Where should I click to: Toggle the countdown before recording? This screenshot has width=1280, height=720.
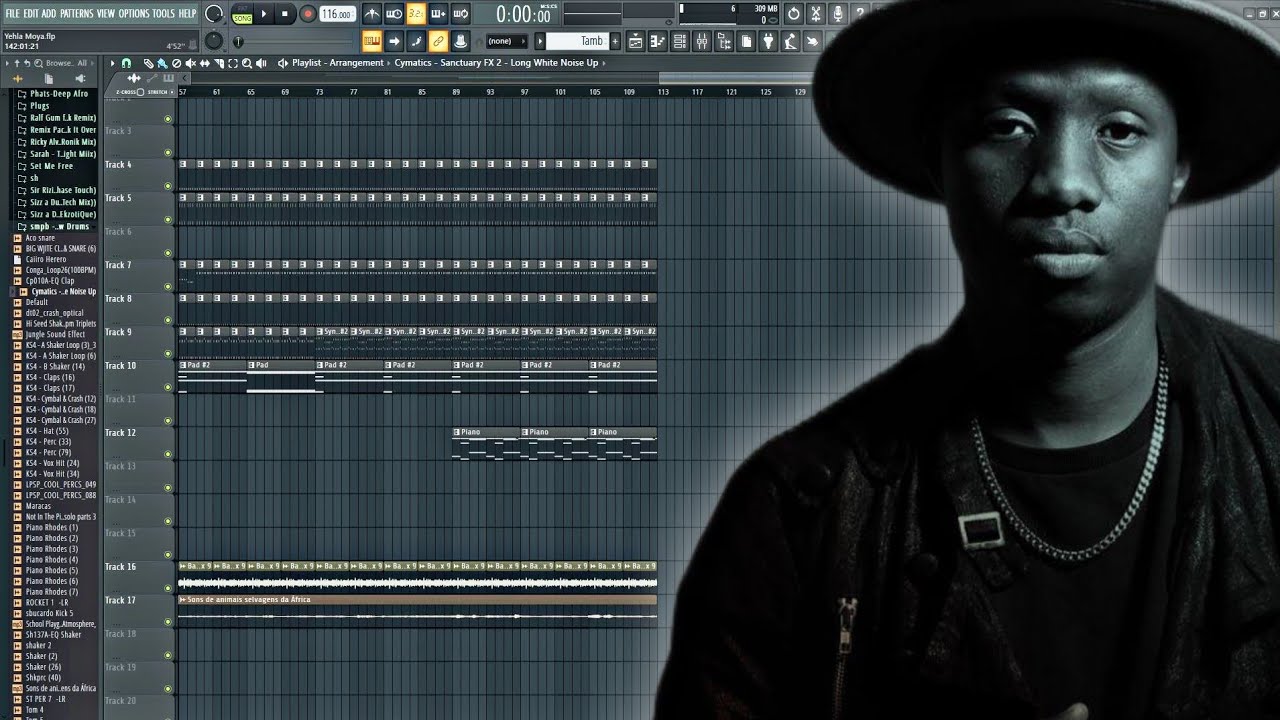click(x=416, y=14)
